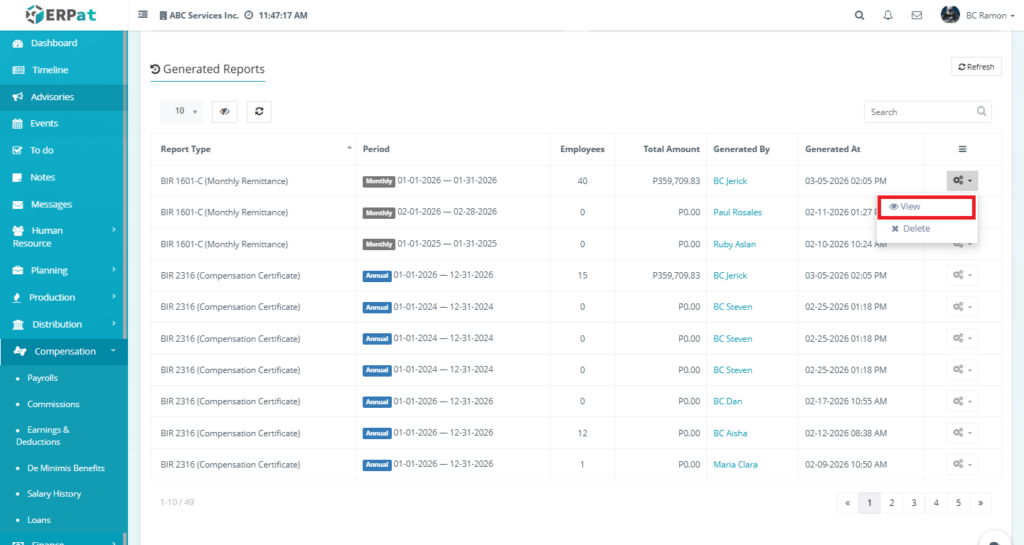Toggle column visibility with eye button
This screenshot has width=1024, height=545.
coord(224,112)
